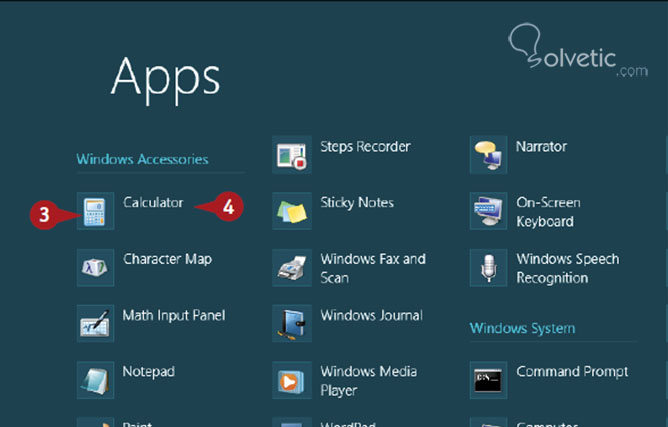Open the Notepad icon

tap(95, 380)
